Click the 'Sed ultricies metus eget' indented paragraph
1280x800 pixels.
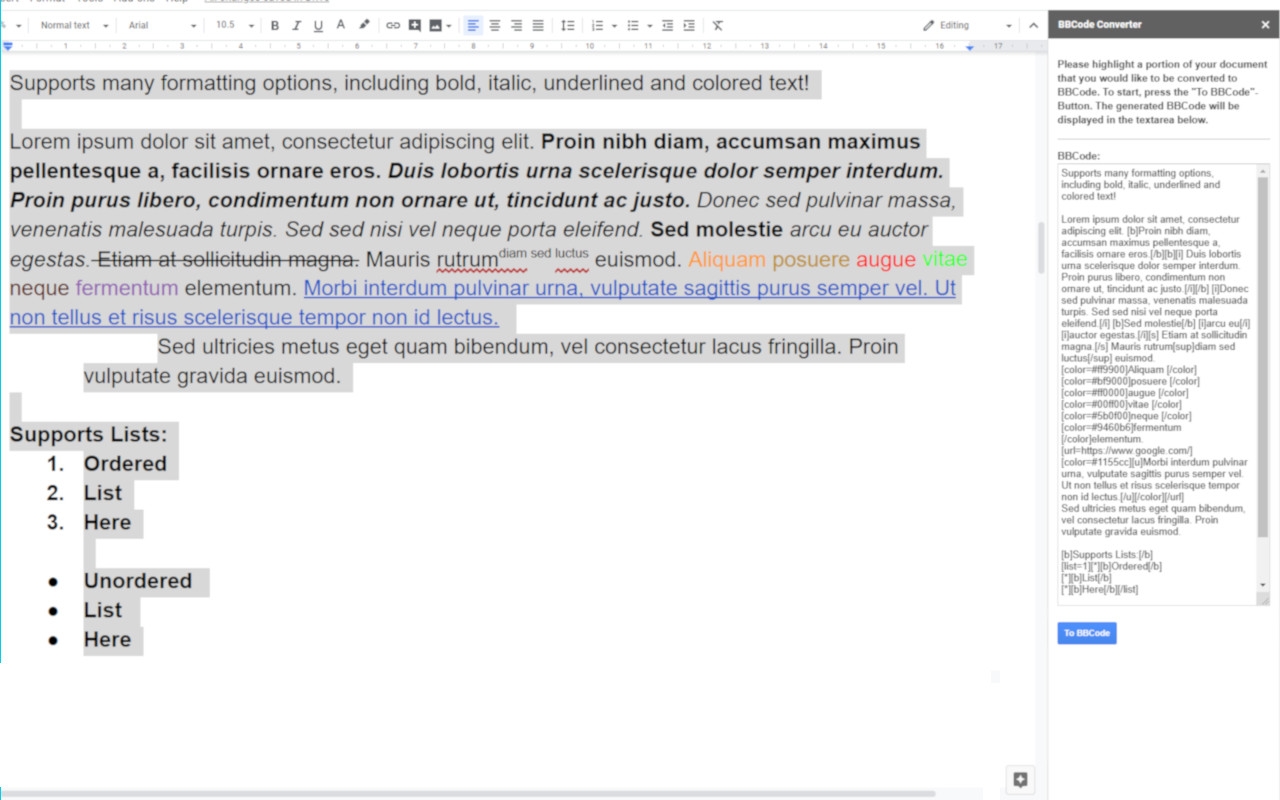click(491, 362)
